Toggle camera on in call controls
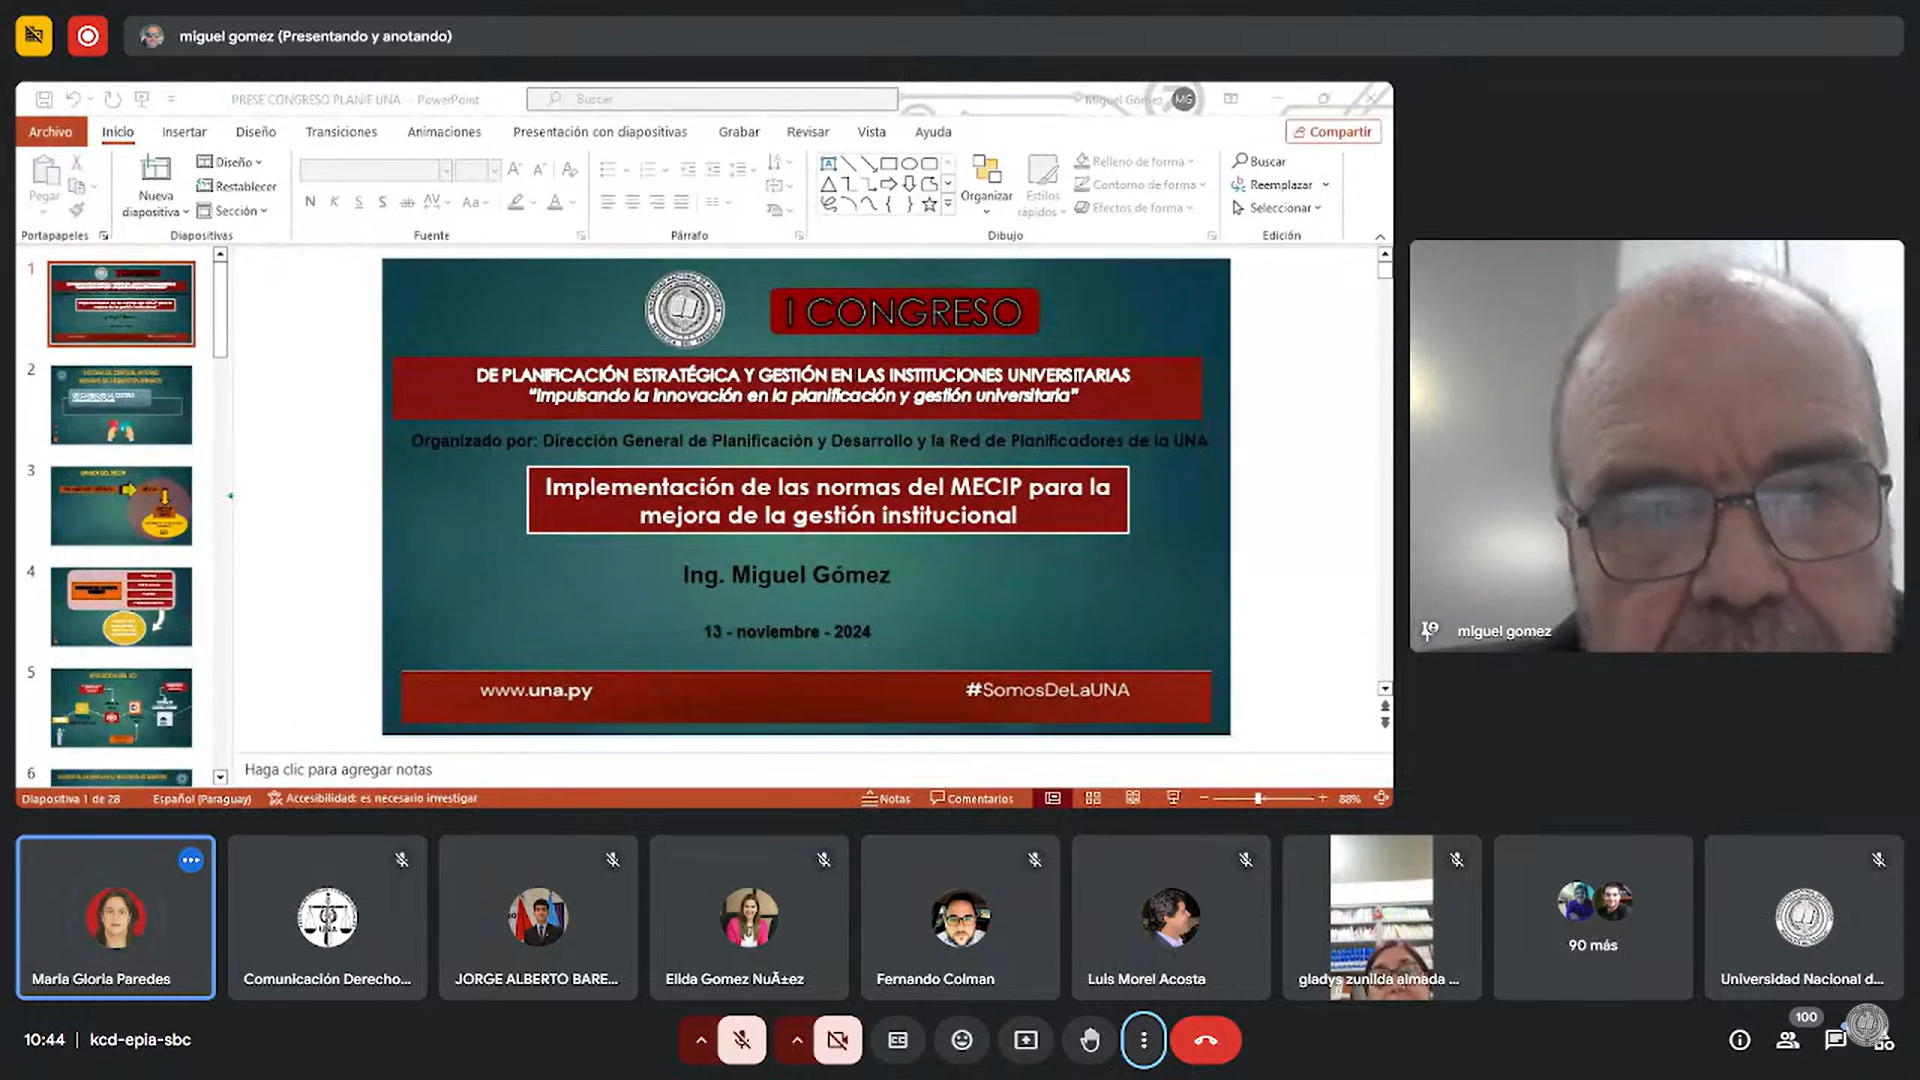This screenshot has height=1080, width=1920. coord(838,1040)
